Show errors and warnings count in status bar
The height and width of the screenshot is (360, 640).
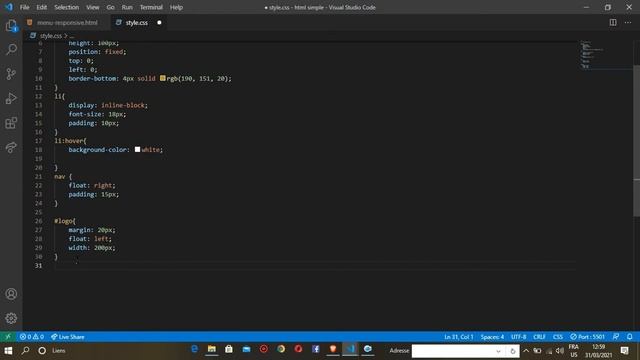32,337
